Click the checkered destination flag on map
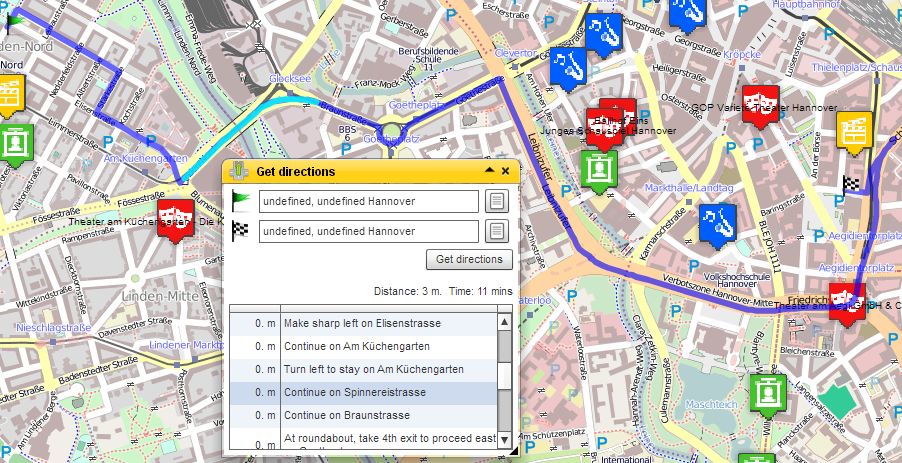The height and width of the screenshot is (463, 902). pyautogui.click(x=851, y=185)
